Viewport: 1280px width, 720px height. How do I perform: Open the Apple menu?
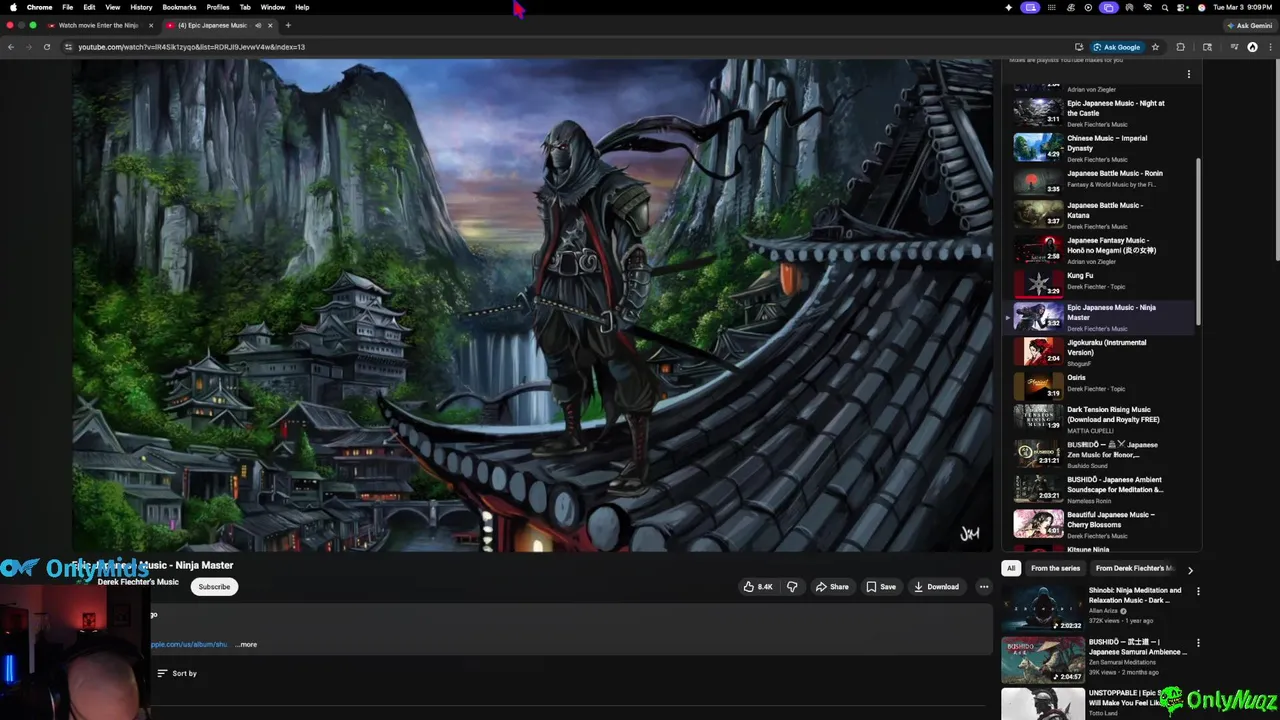pos(13,7)
